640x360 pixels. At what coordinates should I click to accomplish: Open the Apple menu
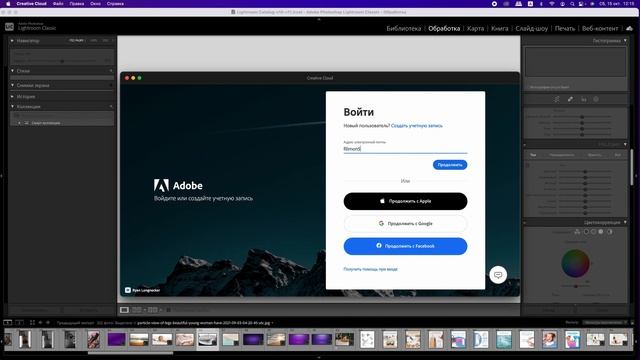click(8, 4)
